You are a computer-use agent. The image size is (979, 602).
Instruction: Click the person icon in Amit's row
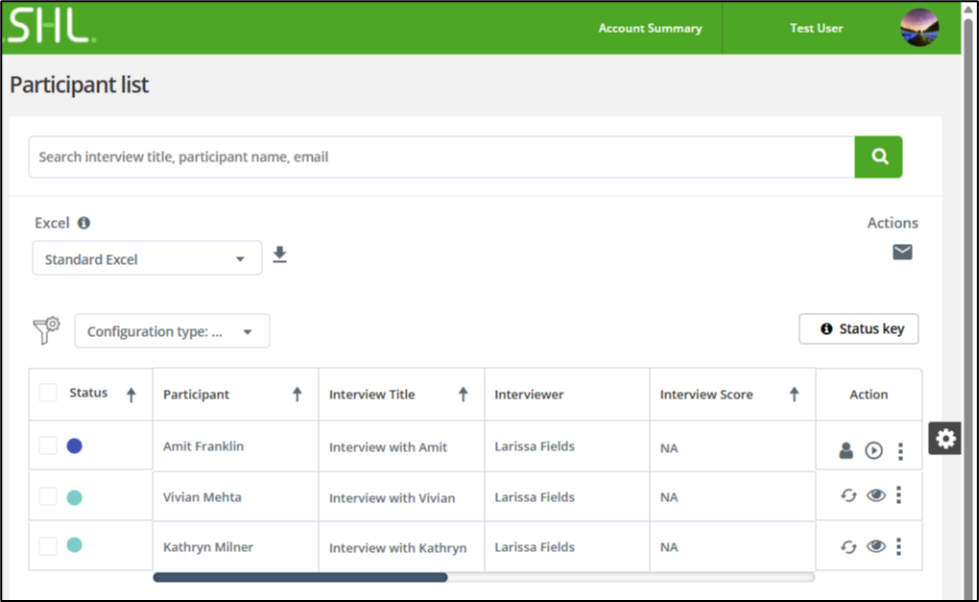(846, 451)
